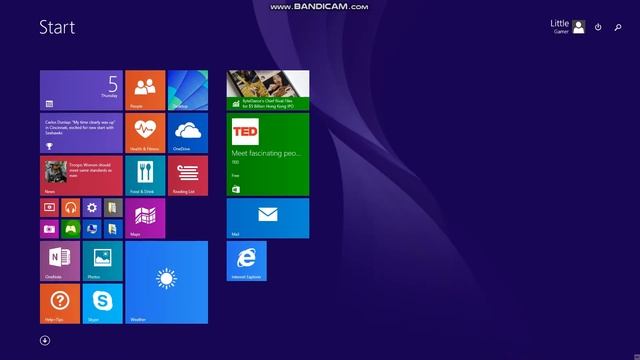This screenshot has height=360, width=640.
Task: Open the small blue File Explorer tile
Action: [x=113, y=229]
